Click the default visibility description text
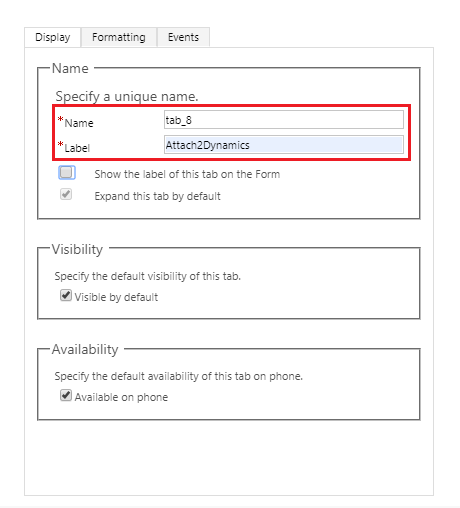Viewport: 460px width, 508px height. 148,276
